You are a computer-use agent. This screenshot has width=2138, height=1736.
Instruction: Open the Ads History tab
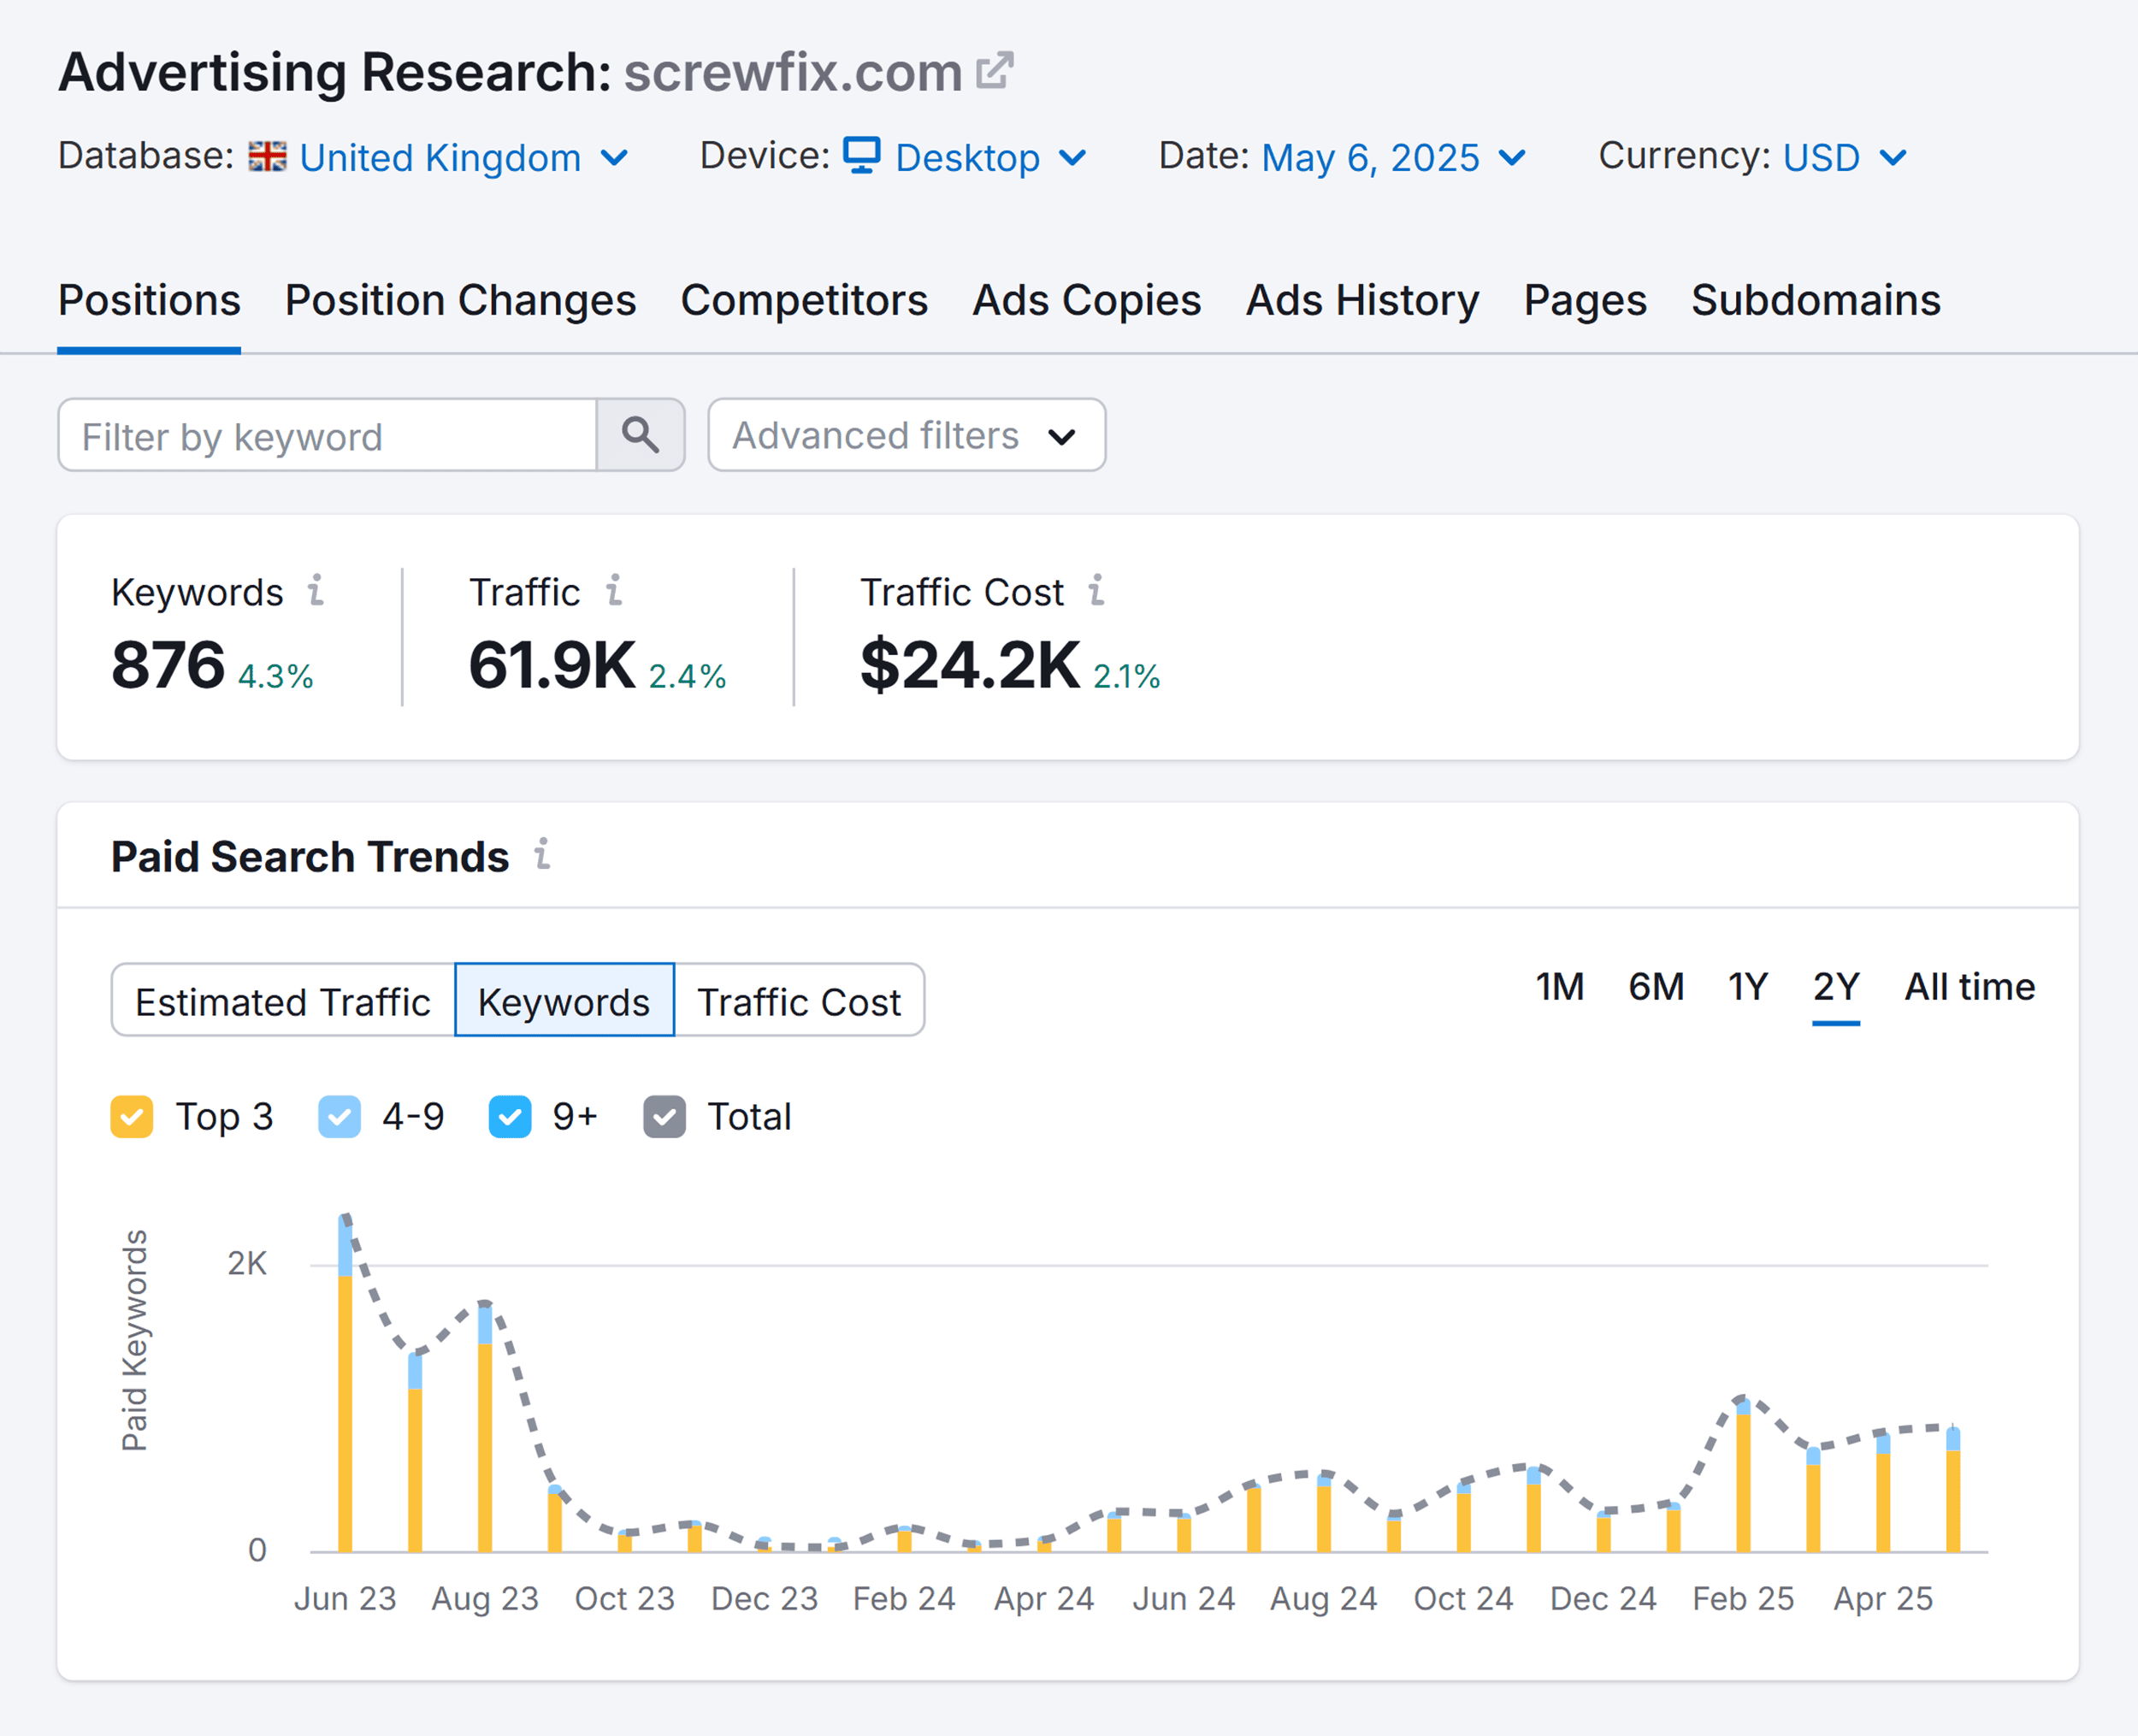[x=1361, y=300]
